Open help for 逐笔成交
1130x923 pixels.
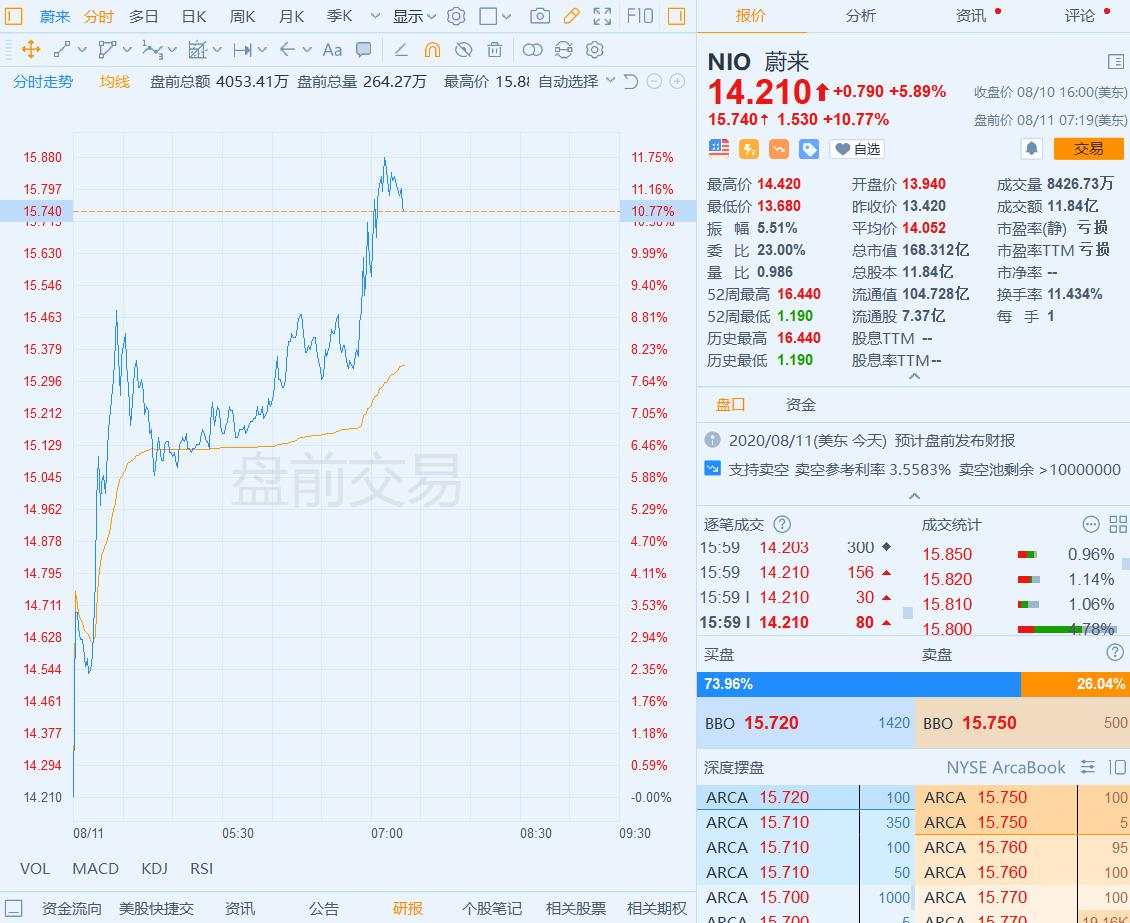coord(782,525)
